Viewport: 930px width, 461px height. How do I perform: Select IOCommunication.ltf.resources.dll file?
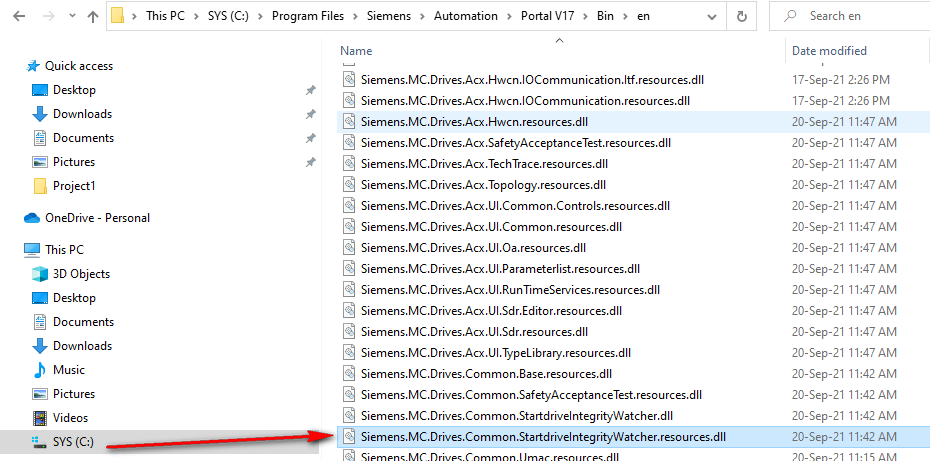532,80
